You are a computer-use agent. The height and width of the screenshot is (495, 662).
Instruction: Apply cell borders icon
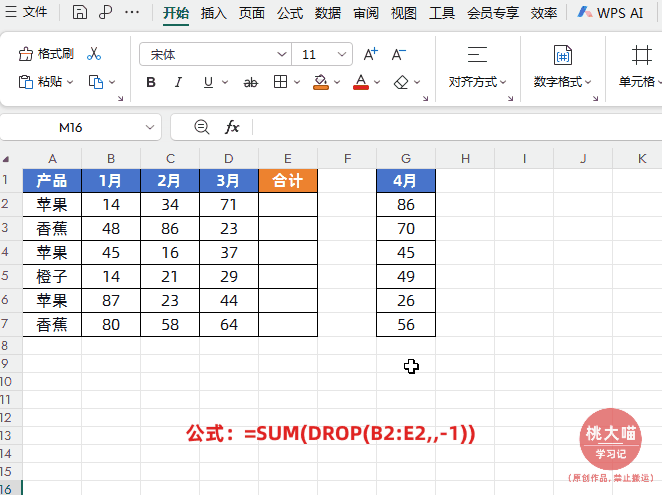coord(280,82)
